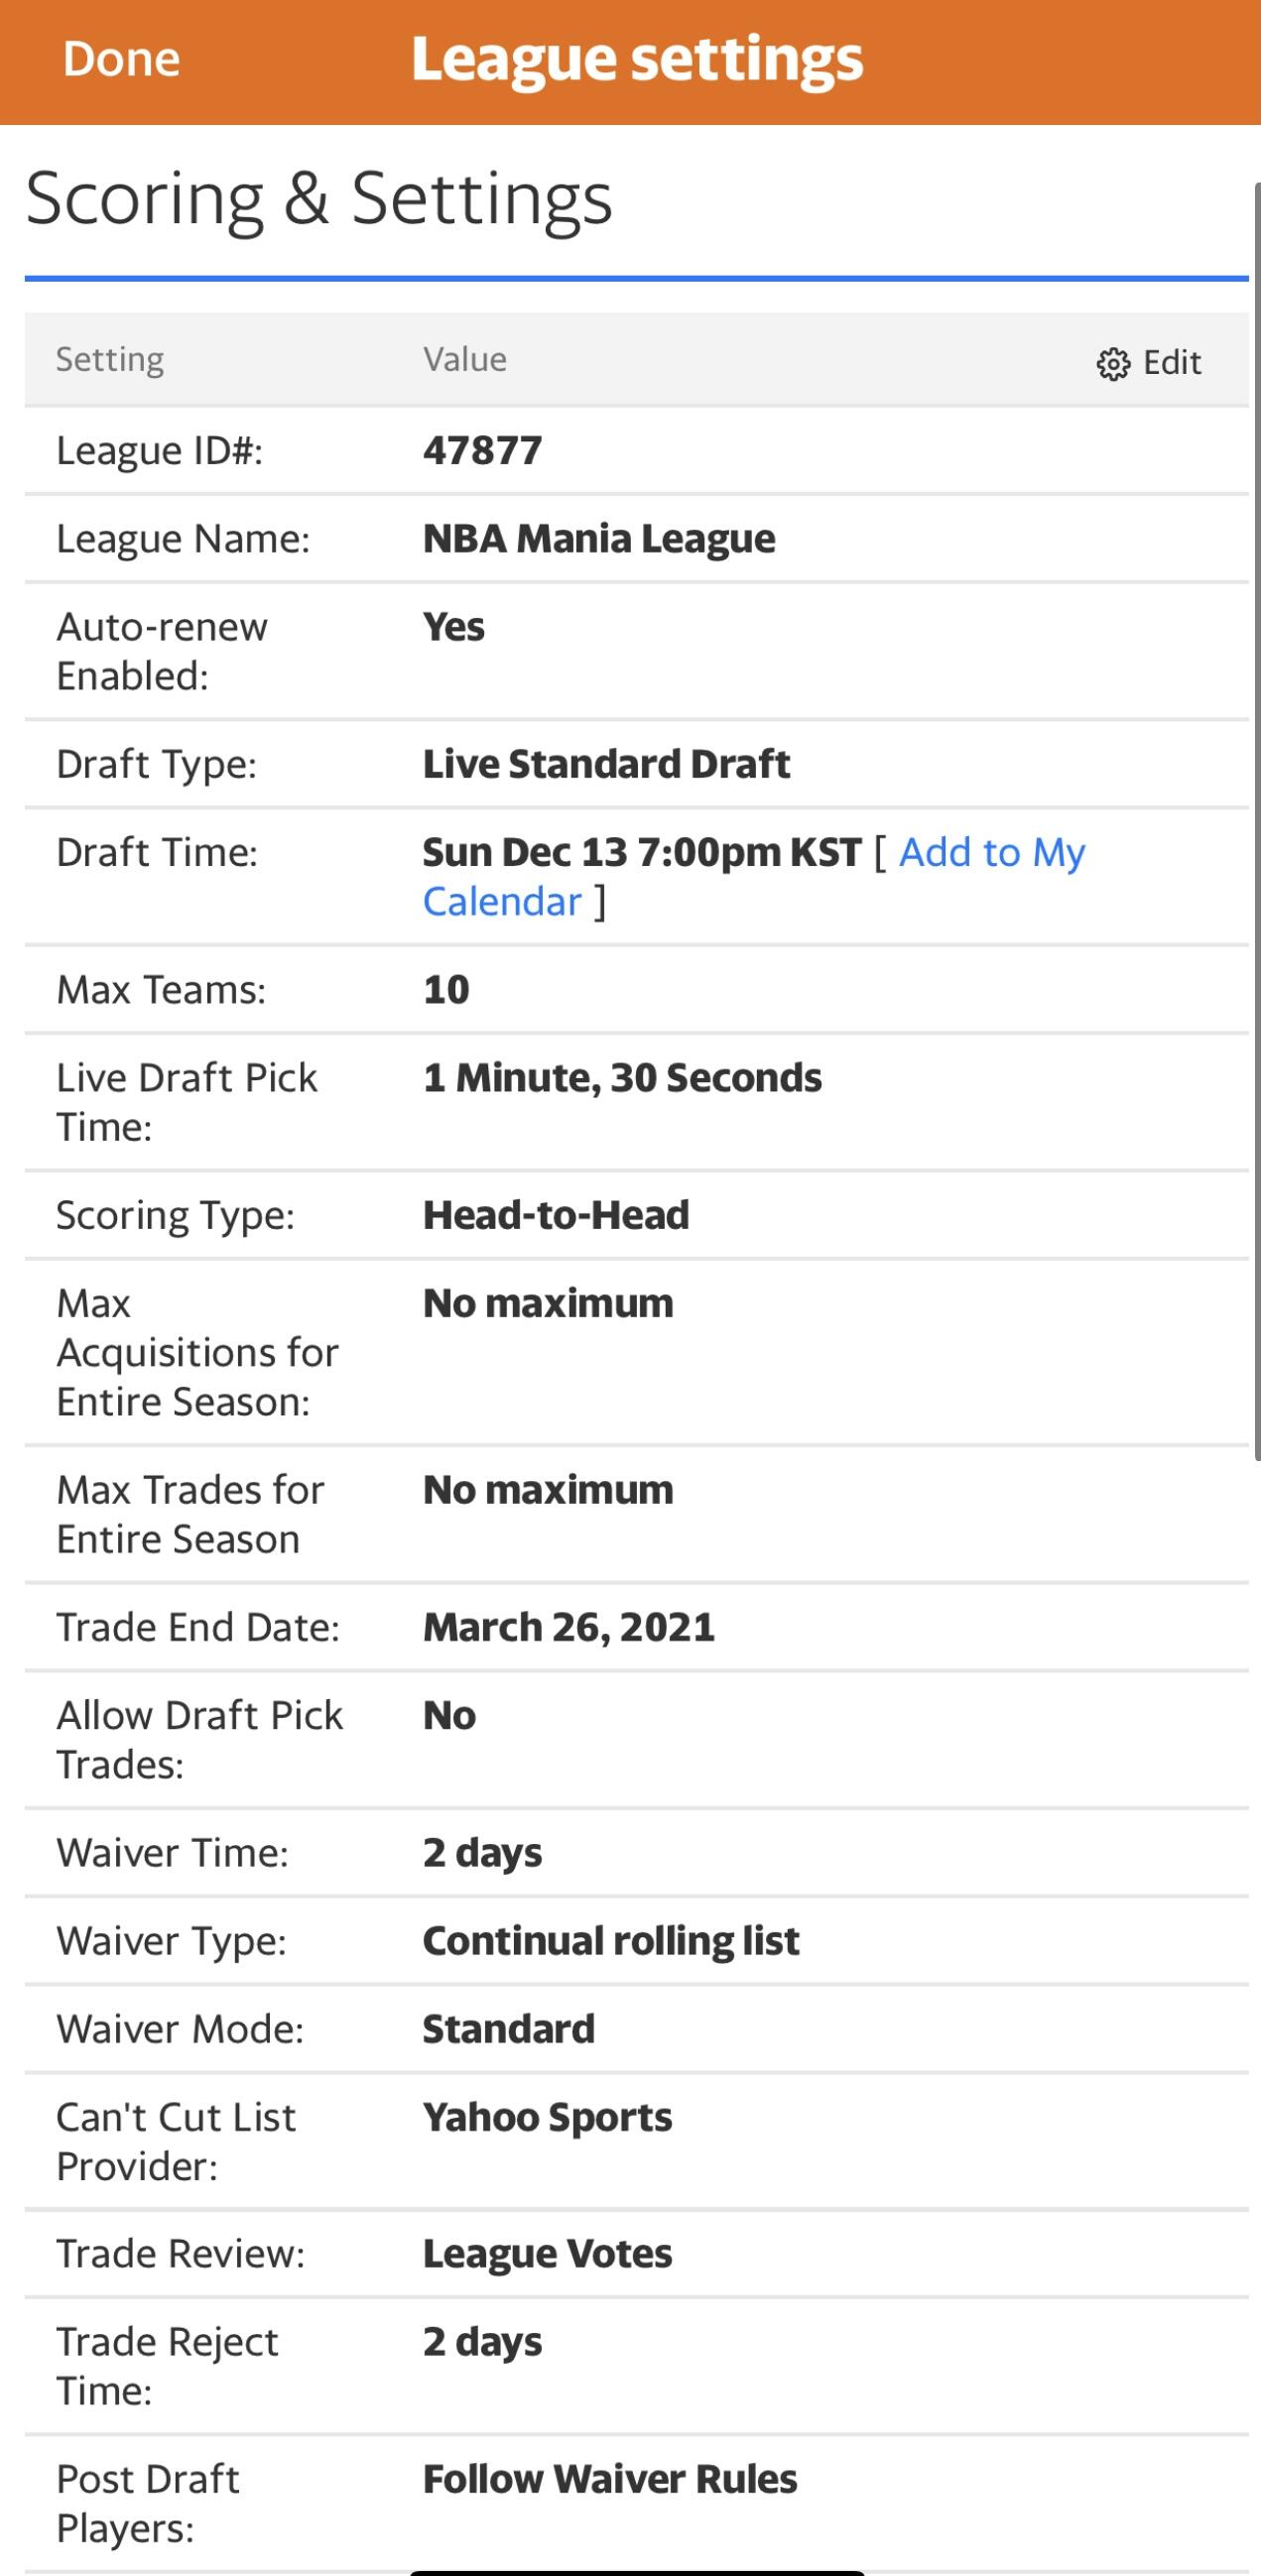Tap the League settings title
This screenshot has width=1261, height=2576.
point(636,59)
